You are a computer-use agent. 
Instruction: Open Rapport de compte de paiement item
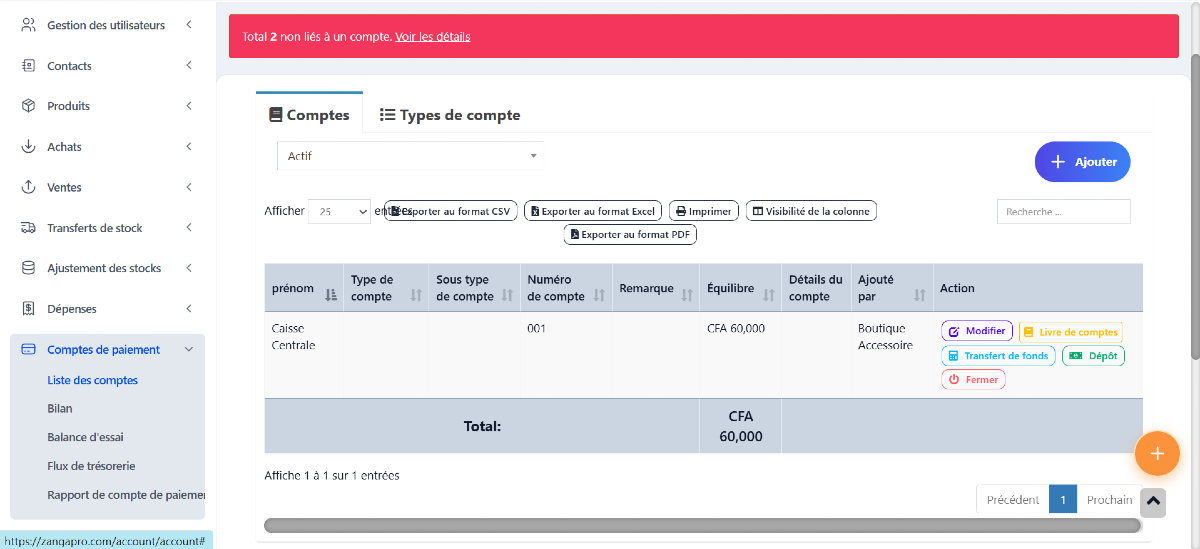125,495
